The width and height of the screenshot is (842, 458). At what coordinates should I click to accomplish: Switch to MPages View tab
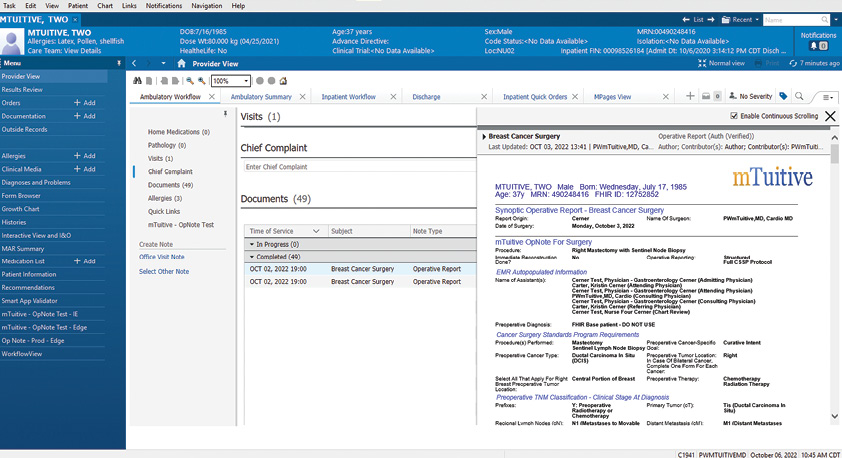click(612, 97)
